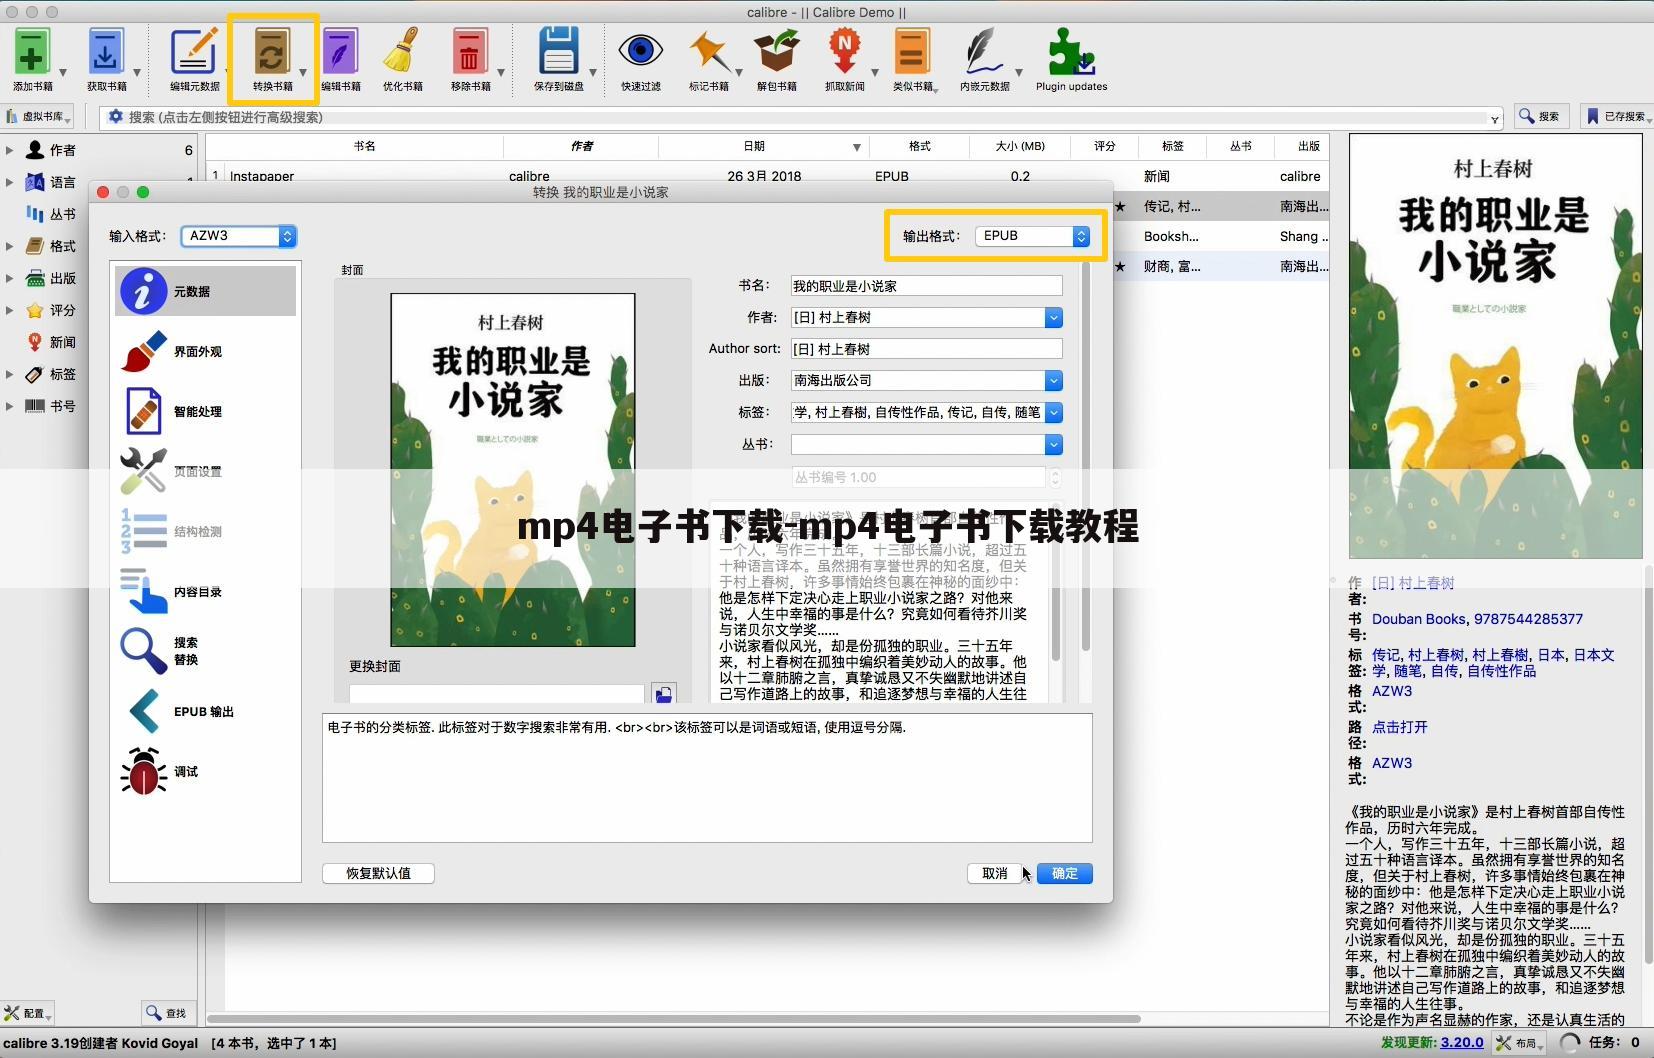
Task: Click the Polish Books (优化书籍) broom icon
Action: (x=403, y=52)
